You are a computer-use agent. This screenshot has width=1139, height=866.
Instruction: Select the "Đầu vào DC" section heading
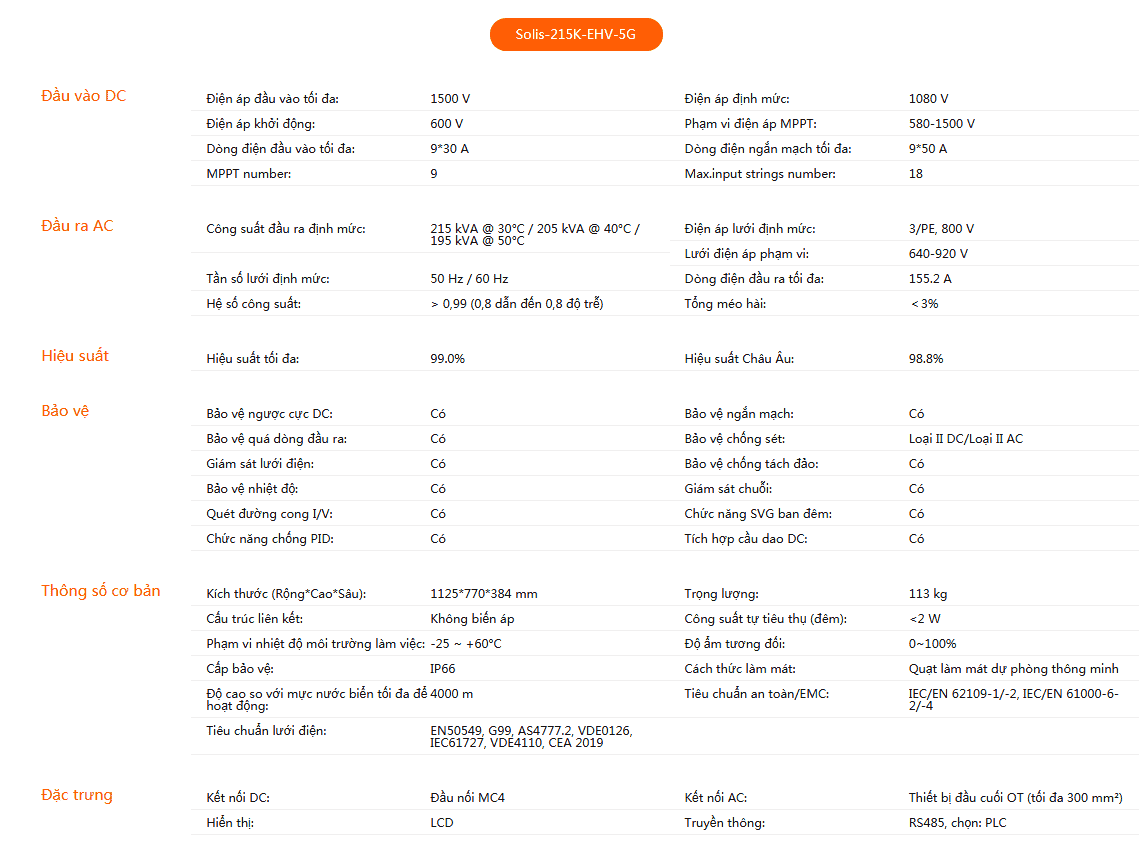pos(84,96)
